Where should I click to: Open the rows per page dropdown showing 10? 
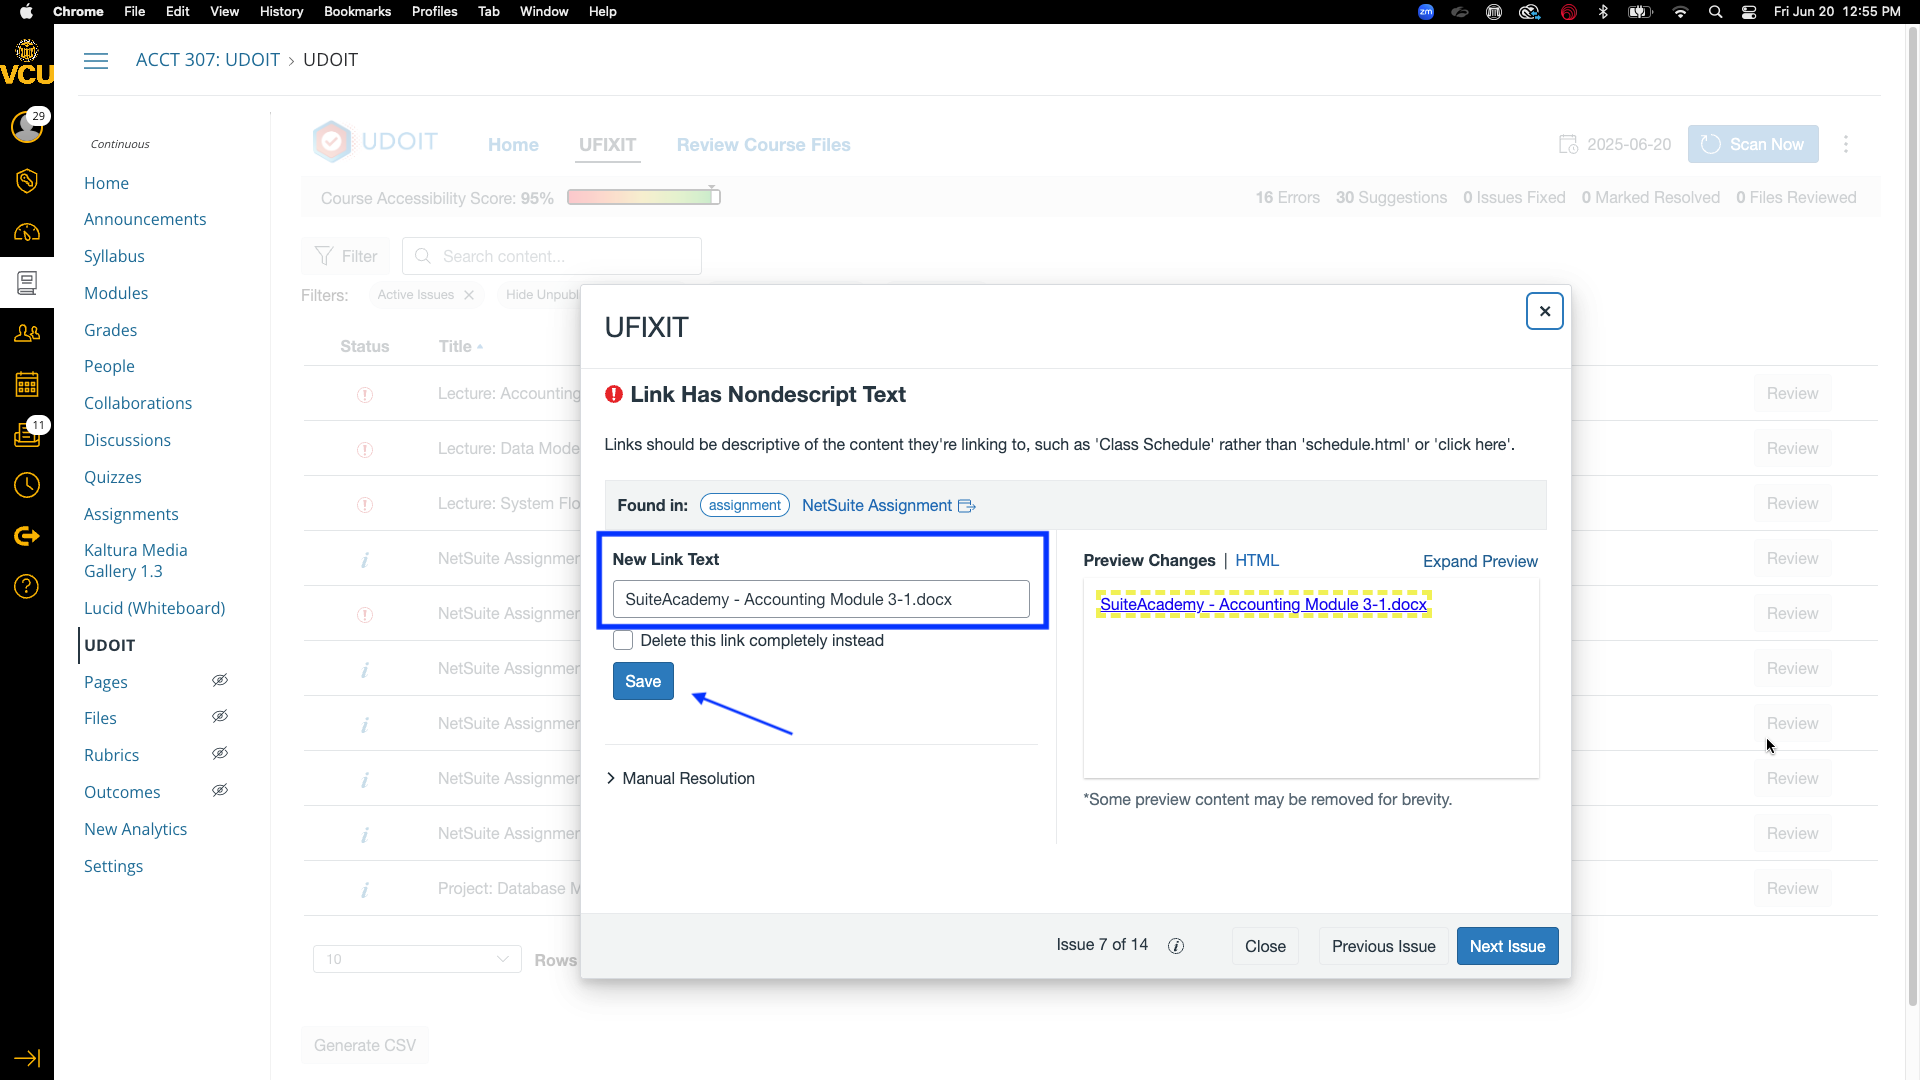pos(417,959)
